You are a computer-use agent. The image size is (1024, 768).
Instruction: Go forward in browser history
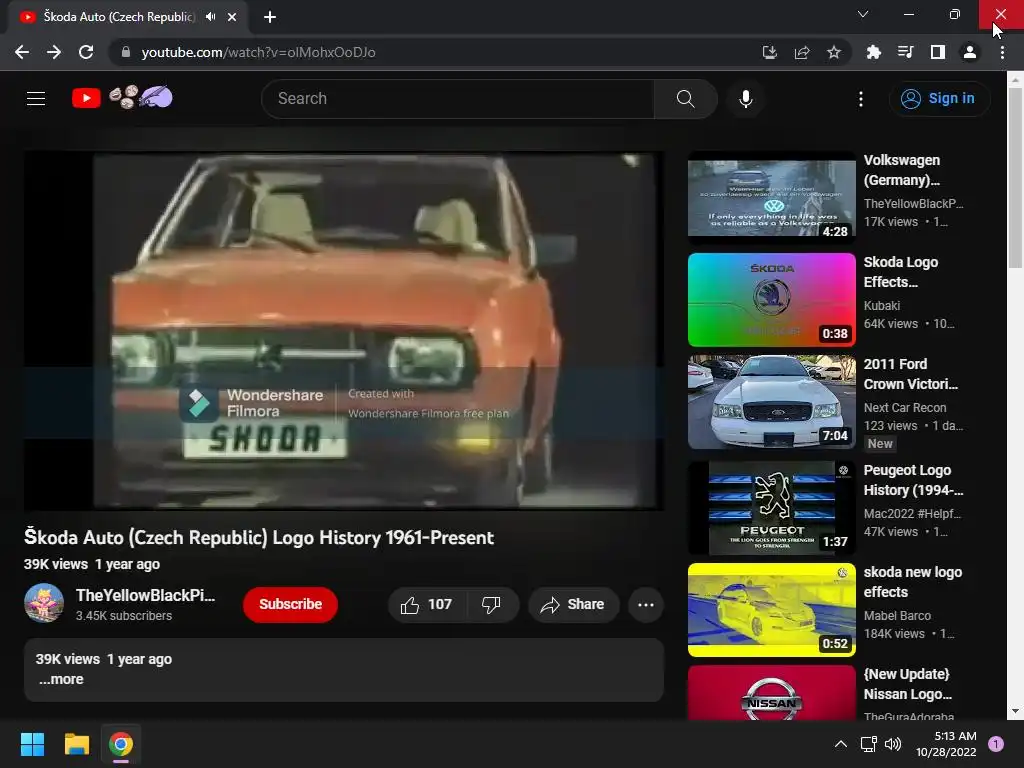tap(54, 52)
